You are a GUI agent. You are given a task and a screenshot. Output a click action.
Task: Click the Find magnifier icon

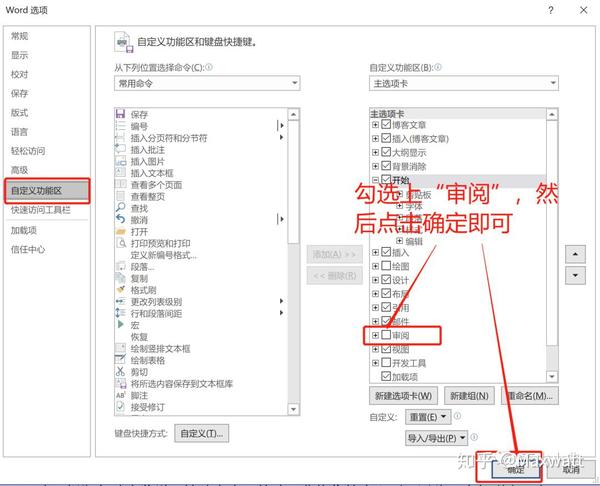click(x=121, y=208)
